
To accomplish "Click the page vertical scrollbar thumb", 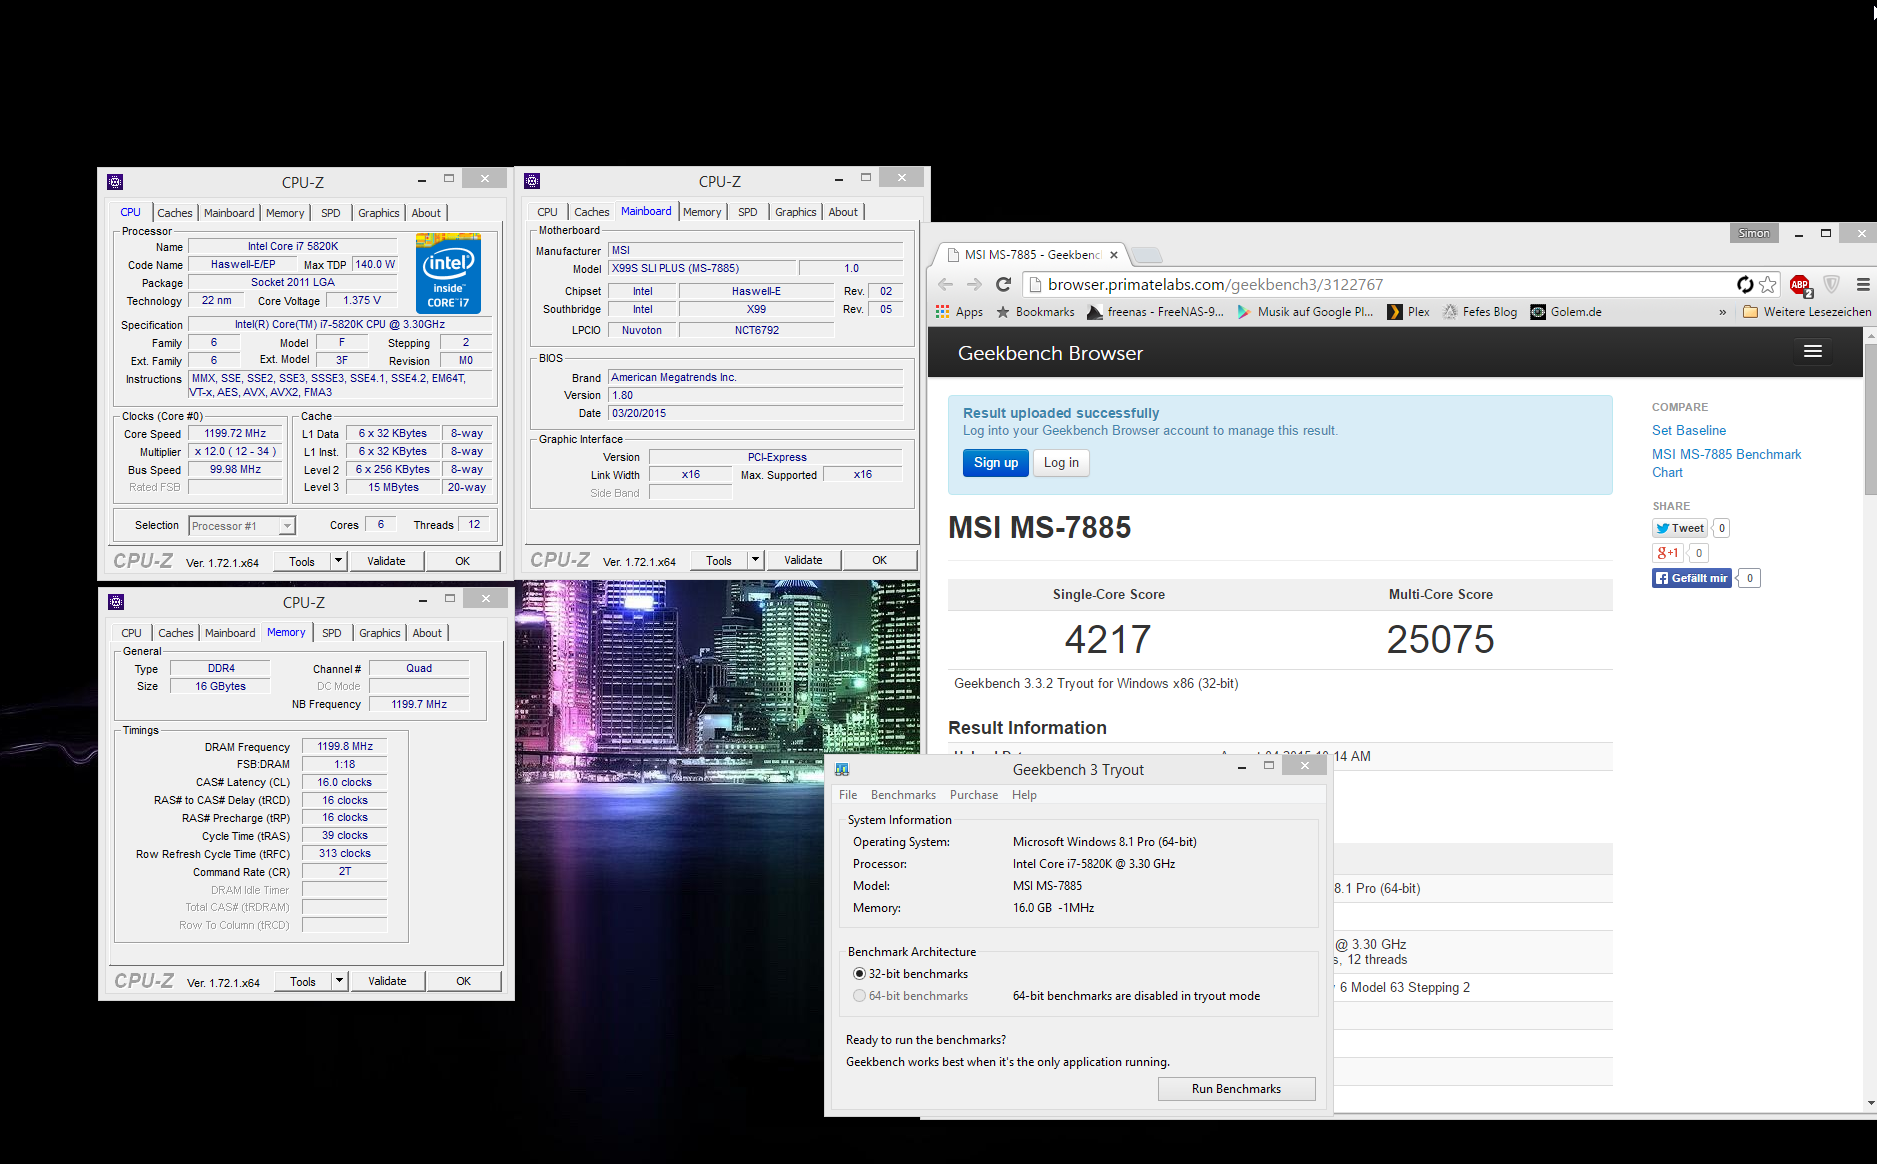I will click(x=1869, y=418).
